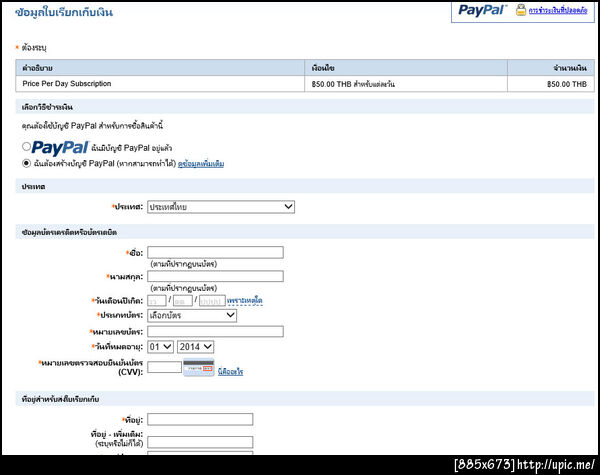Open the 'more information' link after the second radio option
Viewport: 600px width, 475px height.
(x=201, y=164)
